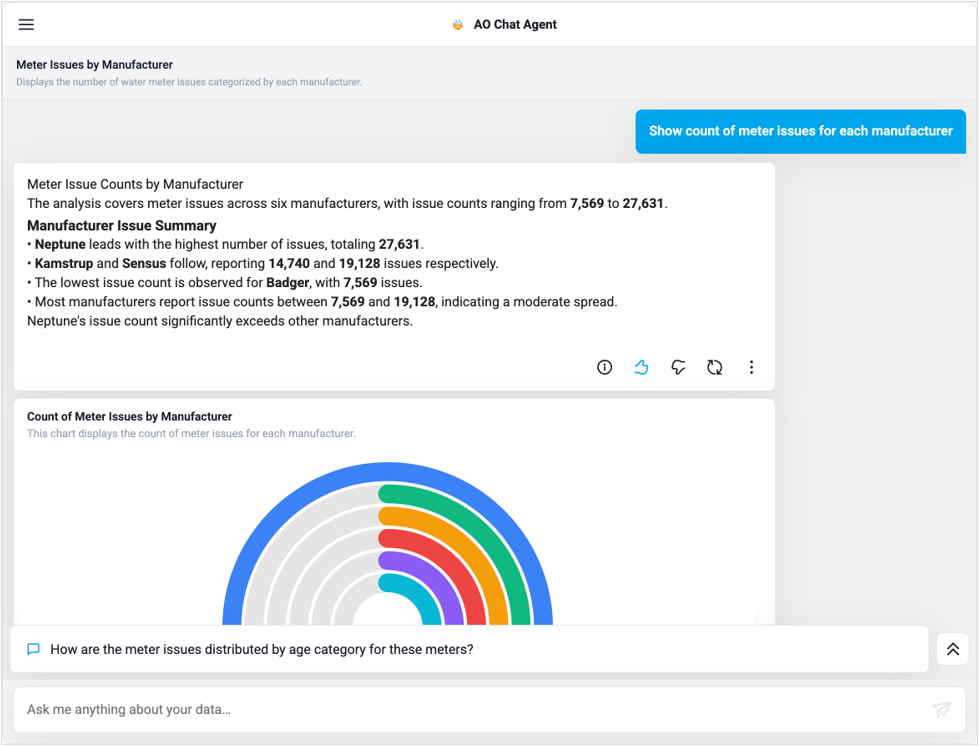This screenshot has height=746, width=979.
Task: Regenerate the response with the refresh icon
Action: click(715, 367)
